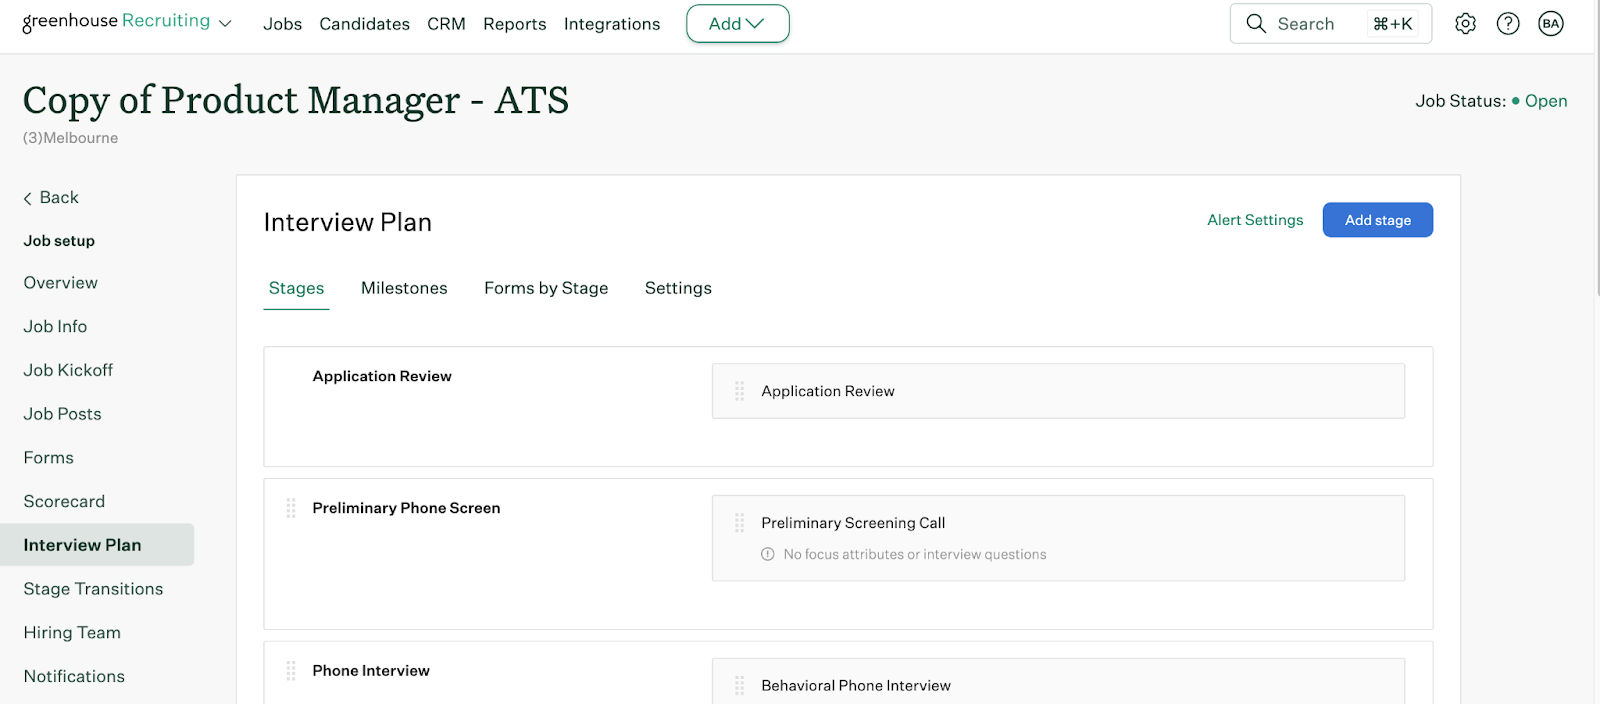The height and width of the screenshot is (704, 1600).
Task: Click the Open job status link
Action: 1545,101
